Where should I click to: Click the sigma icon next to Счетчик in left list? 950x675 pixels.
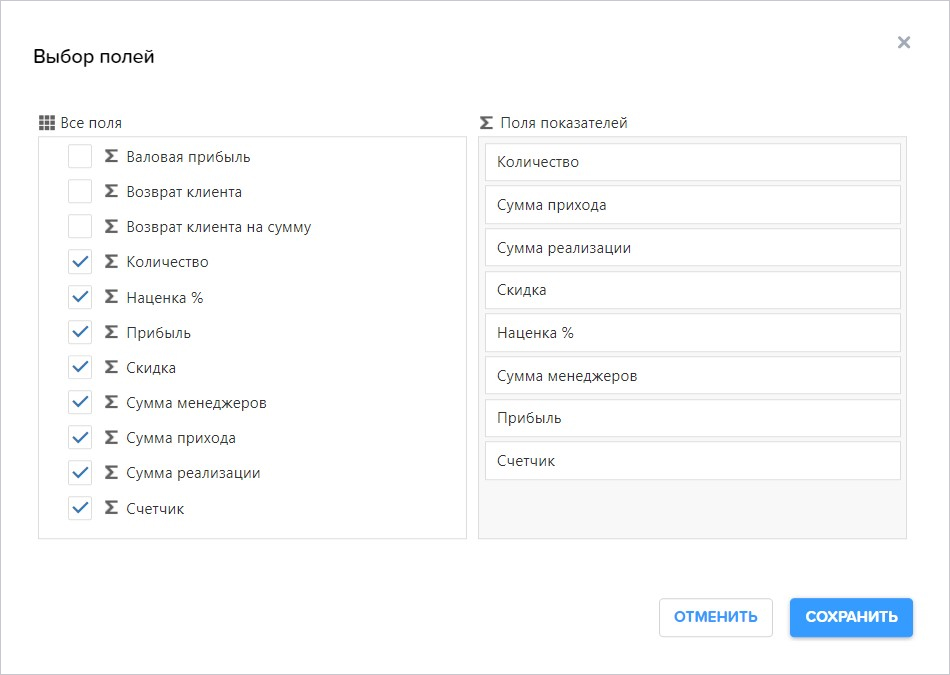[111, 508]
